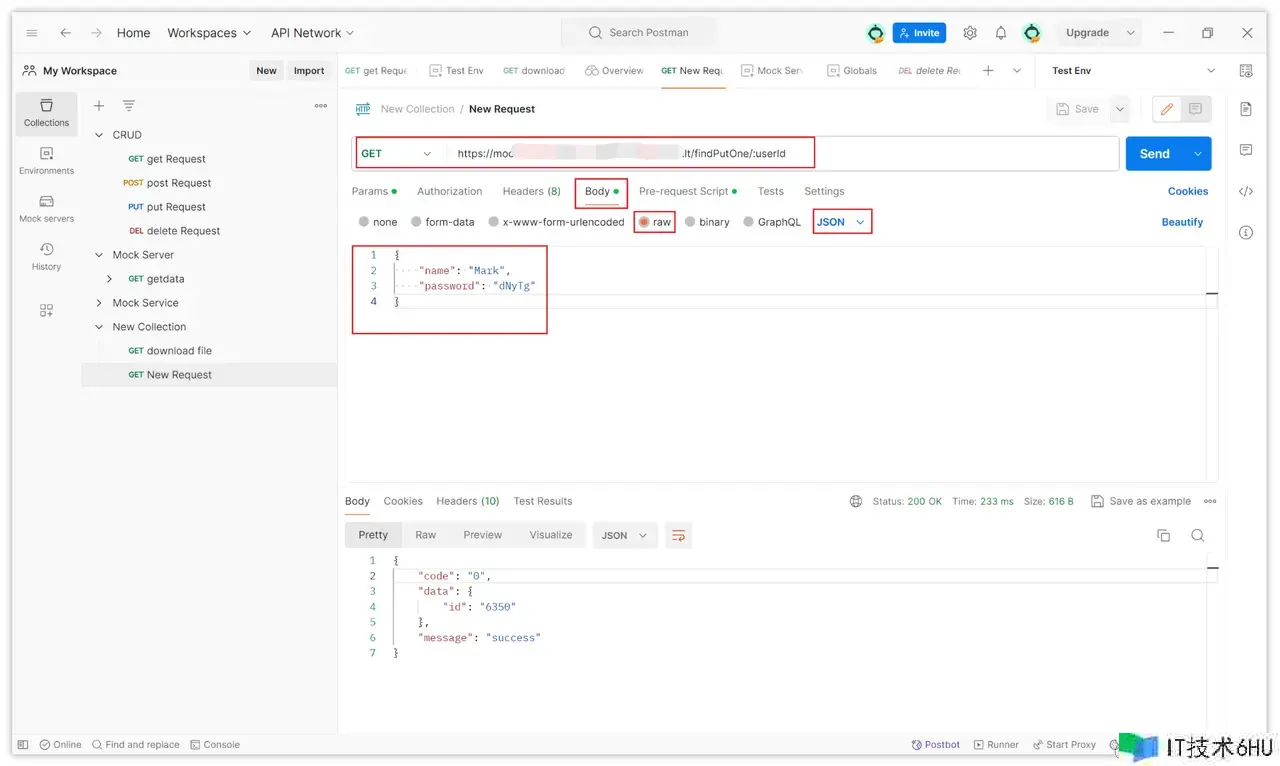Image resolution: width=1280 pixels, height=766 pixels.
Task: Click the filter collections icon
Action: pyautogui.click(x=129, y=106)
